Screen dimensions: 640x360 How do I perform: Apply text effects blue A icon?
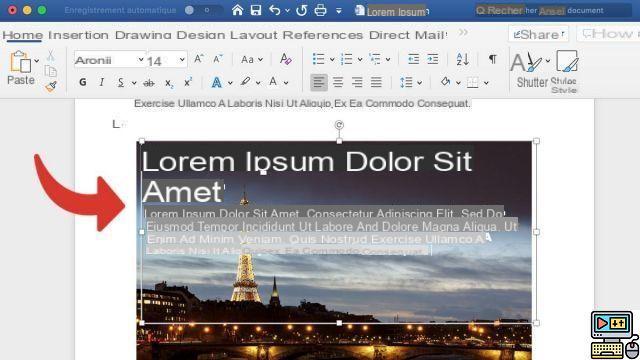coord(217,83)
